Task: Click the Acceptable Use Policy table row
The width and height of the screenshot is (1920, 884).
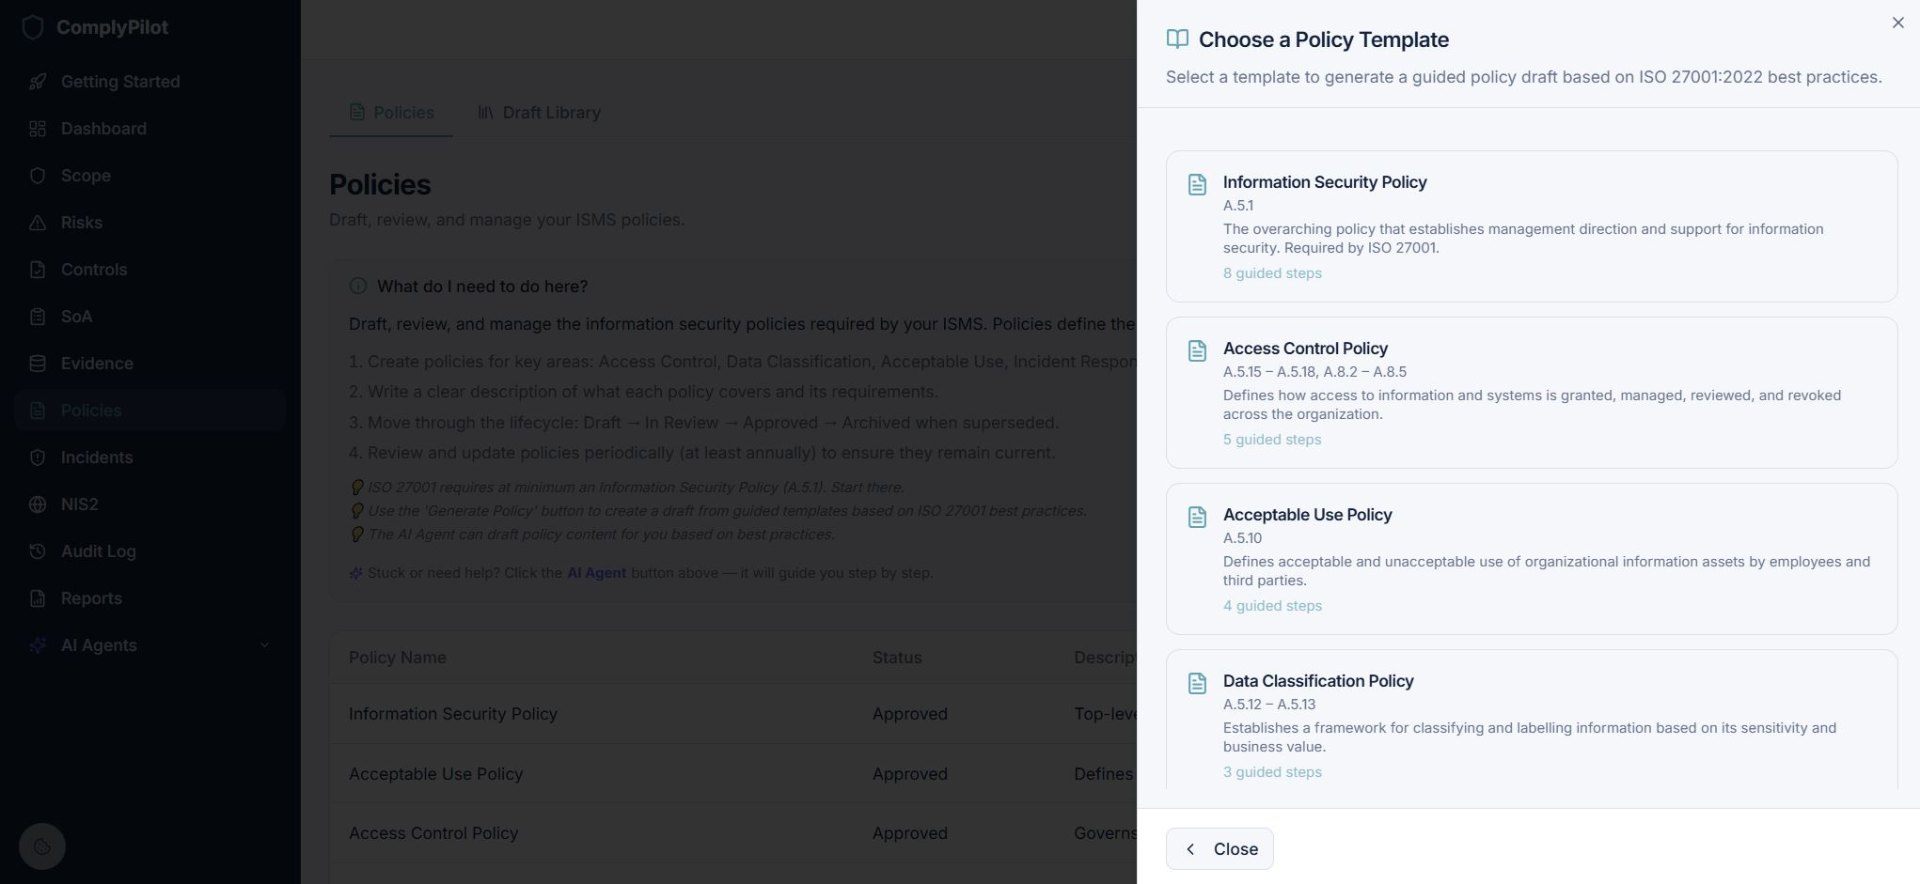Action: [733, 774]
